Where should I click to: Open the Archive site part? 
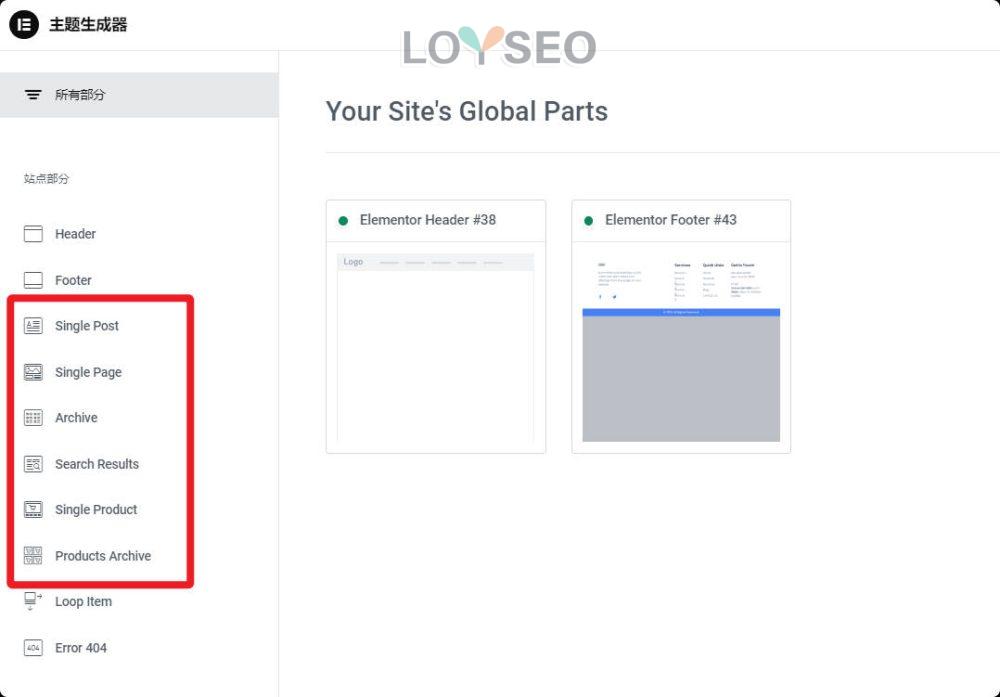pos(77,418)
